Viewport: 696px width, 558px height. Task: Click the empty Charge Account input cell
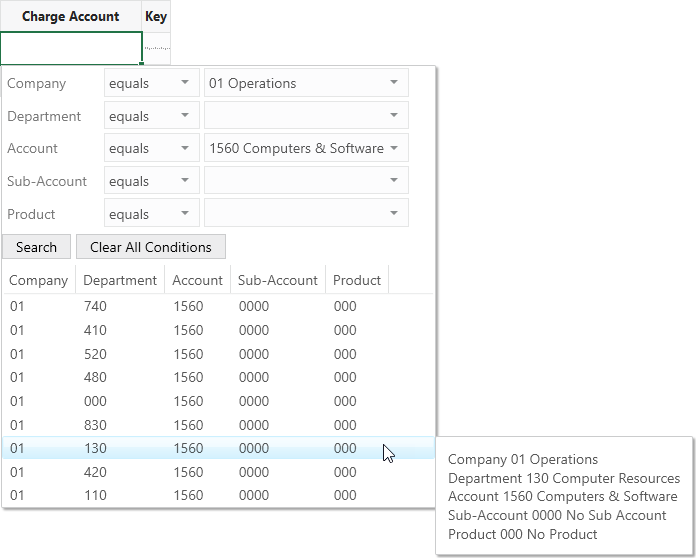point(71,48)
